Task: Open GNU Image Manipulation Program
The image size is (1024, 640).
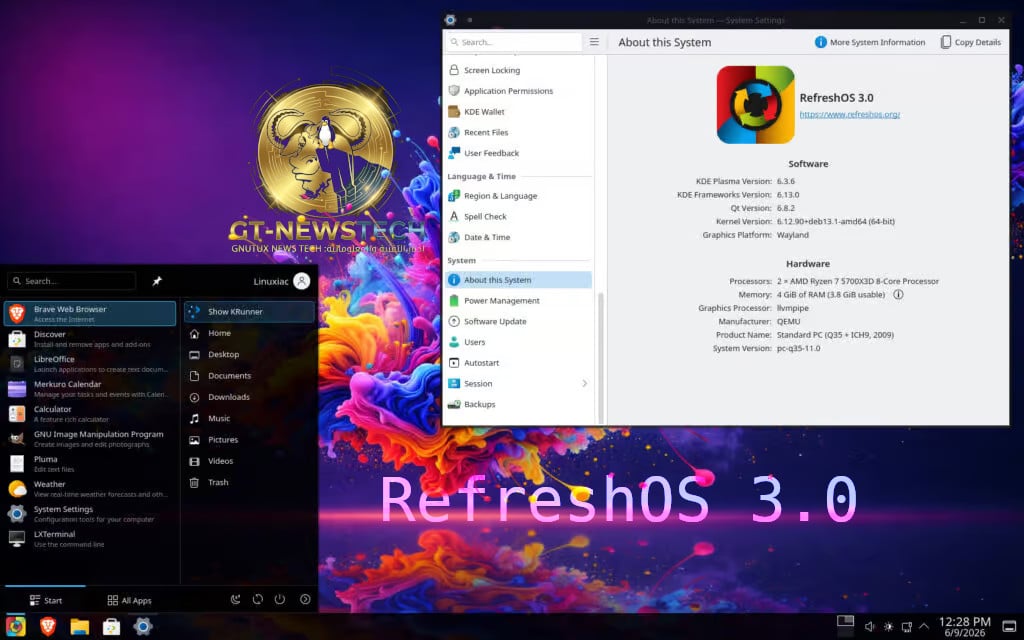Action: click(x=90, y=439)
